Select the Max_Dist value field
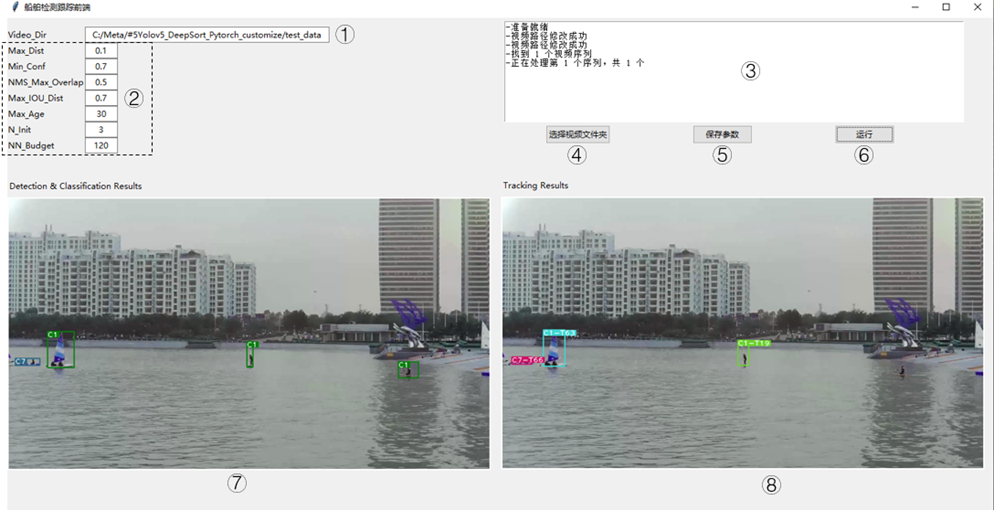 click(101, 50)
